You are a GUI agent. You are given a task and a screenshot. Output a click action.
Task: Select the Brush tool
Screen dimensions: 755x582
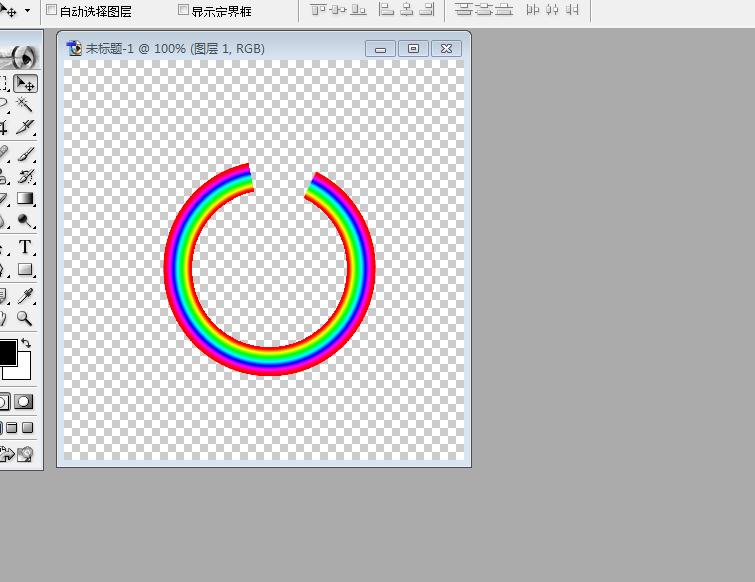(x=25, y=154)
